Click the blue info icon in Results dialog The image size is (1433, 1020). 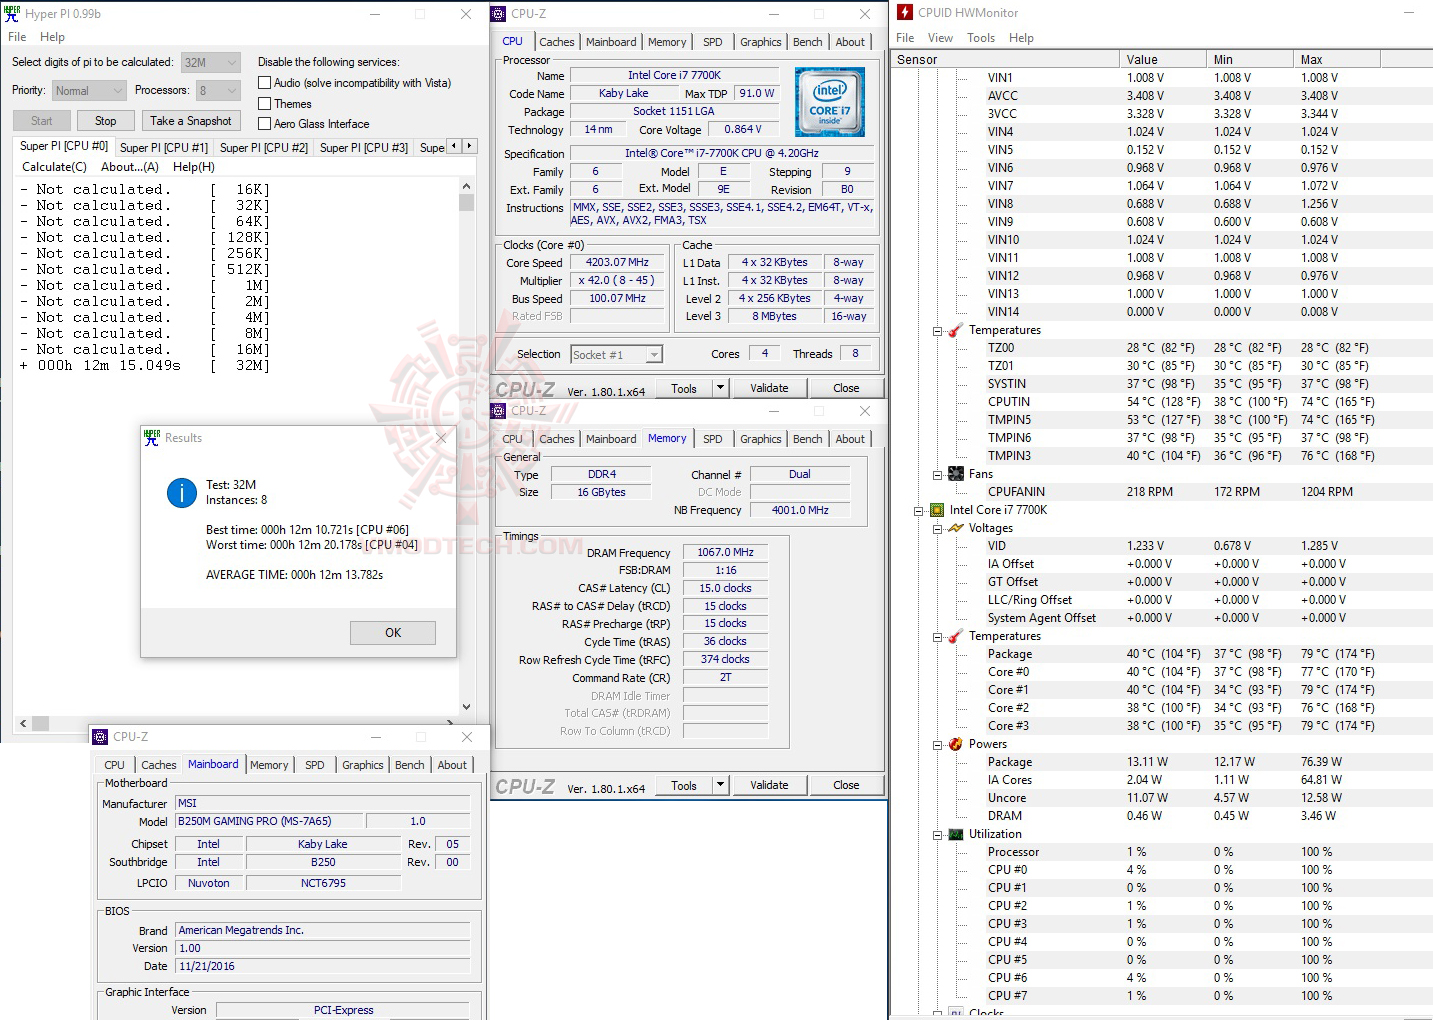coord(181,493)
